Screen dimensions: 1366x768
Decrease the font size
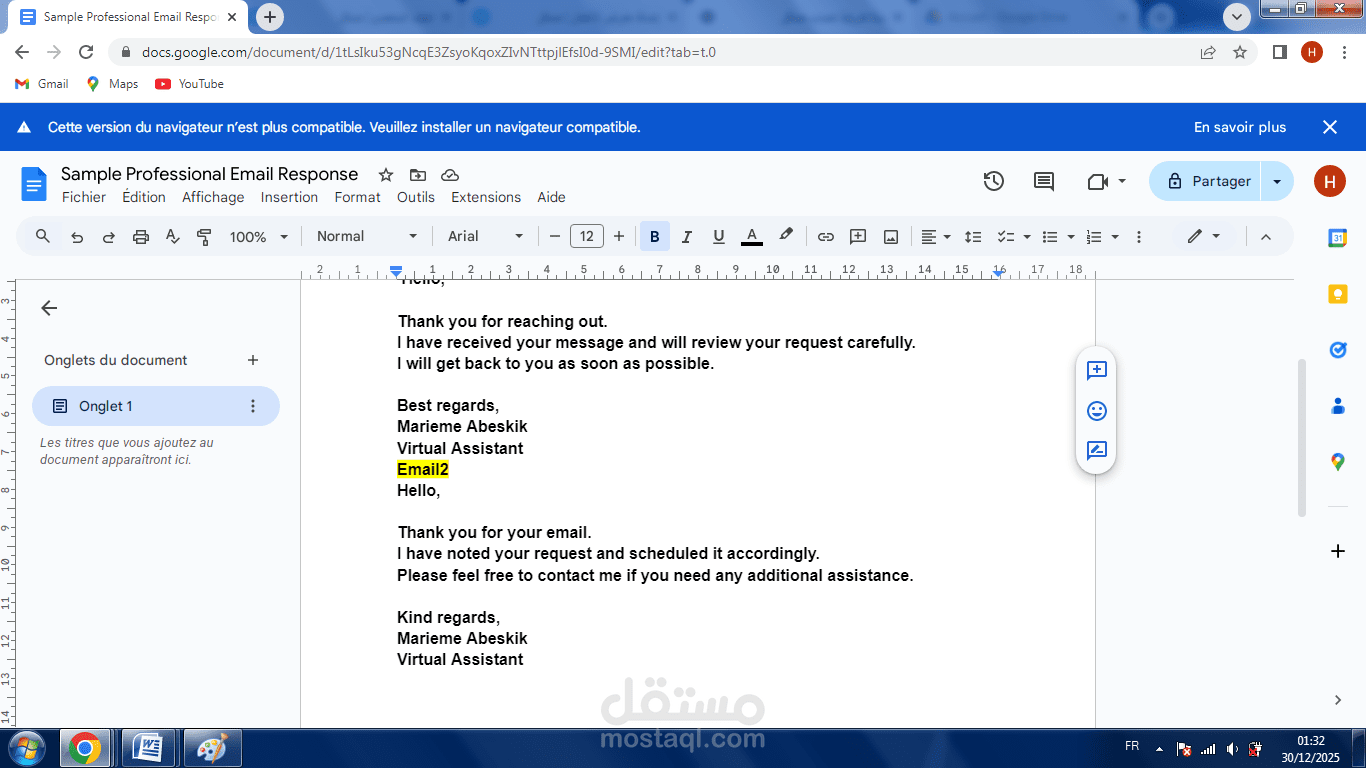(x=555, y=237)
